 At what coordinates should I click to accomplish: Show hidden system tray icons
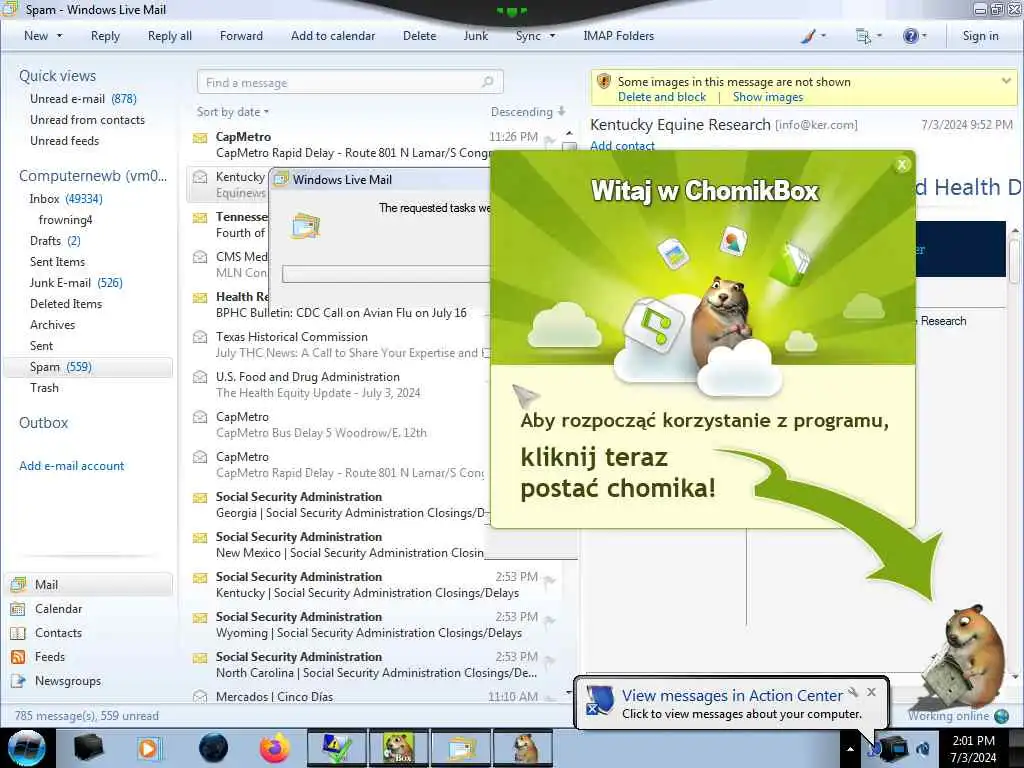850,749
